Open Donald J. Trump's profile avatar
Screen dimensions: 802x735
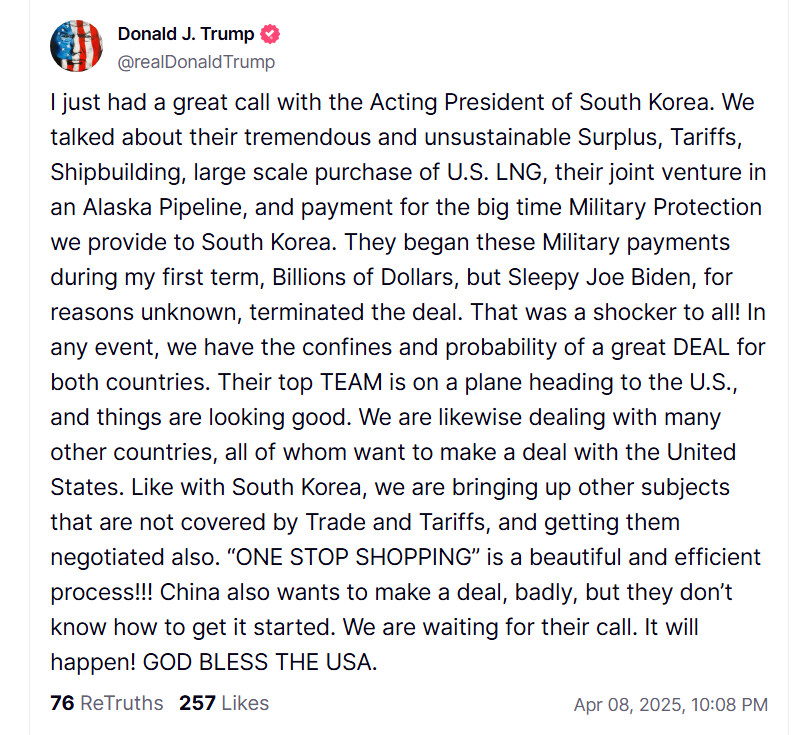coord(76,46)
